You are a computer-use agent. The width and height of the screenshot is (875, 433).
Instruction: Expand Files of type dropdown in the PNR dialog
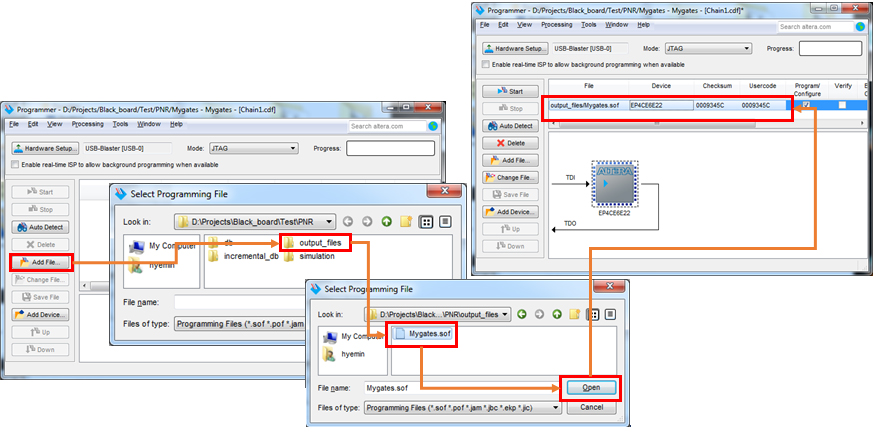(240, 324)
